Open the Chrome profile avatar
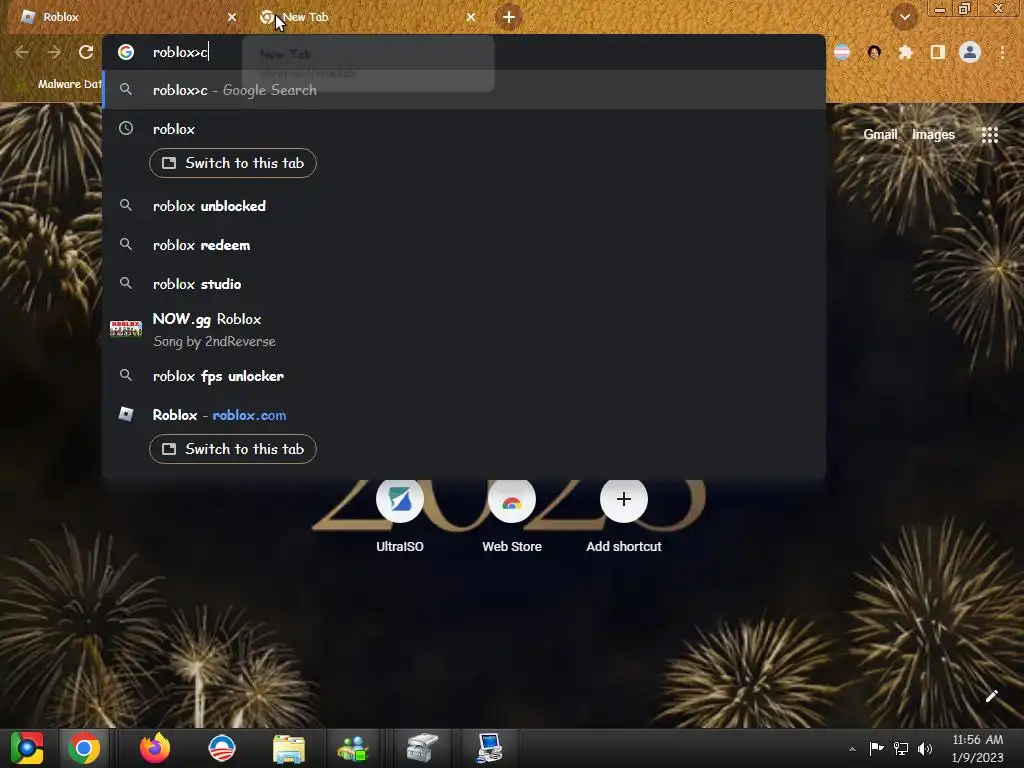Image resolution: width=1024 pixels, height=768 pixels. pyautogui.click(x=970, y=52)
